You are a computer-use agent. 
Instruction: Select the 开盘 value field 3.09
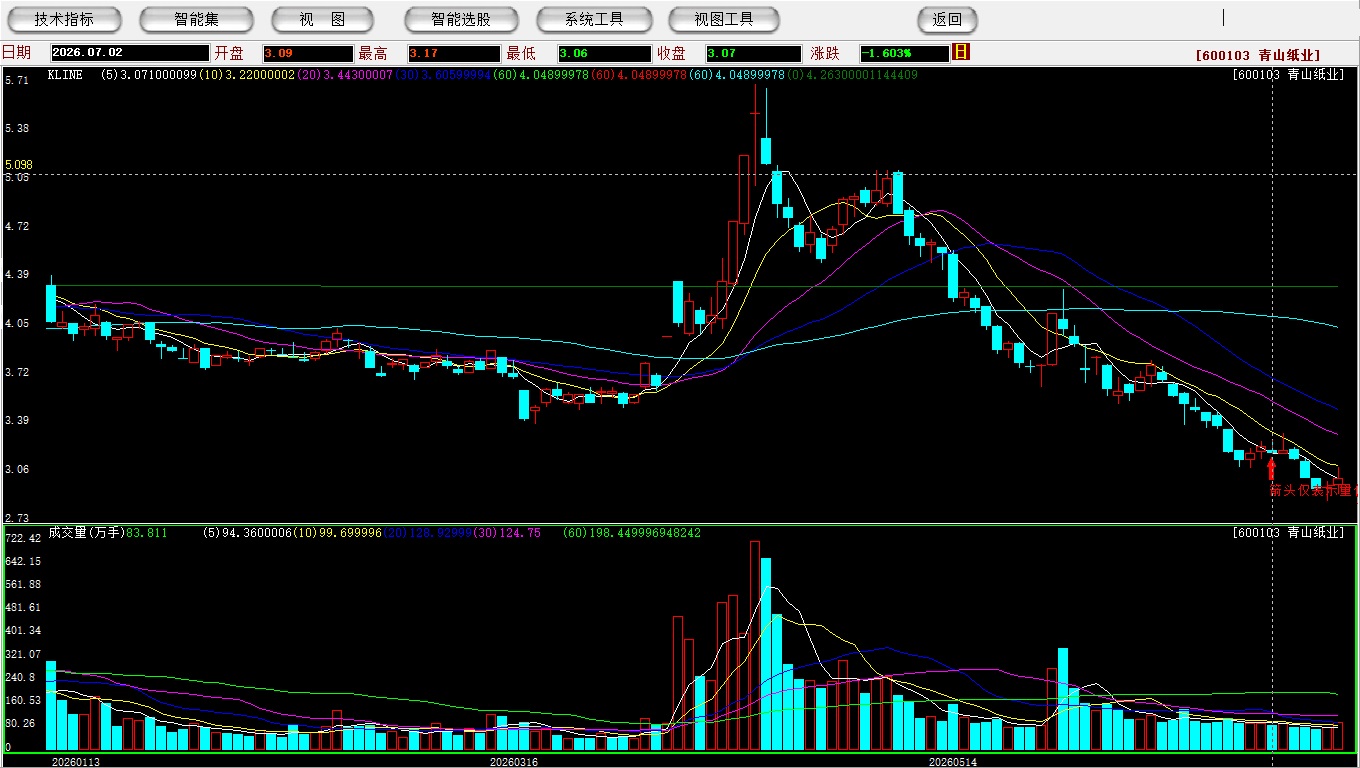[308, 53]
